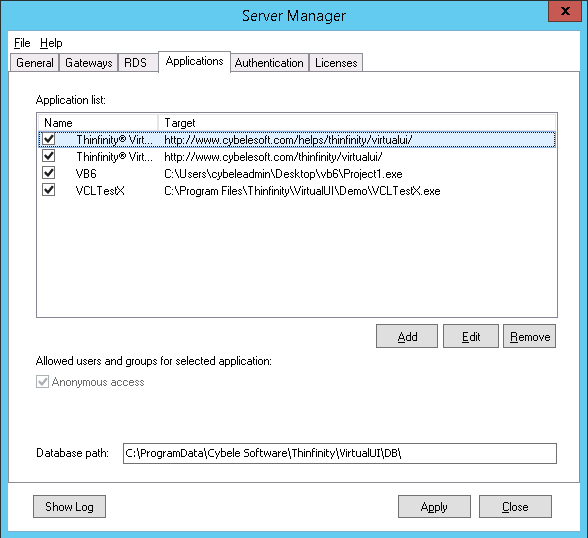Click the Edit button
Image resolution: width=588 pixels, height=538 pixels.
[471, 336]
